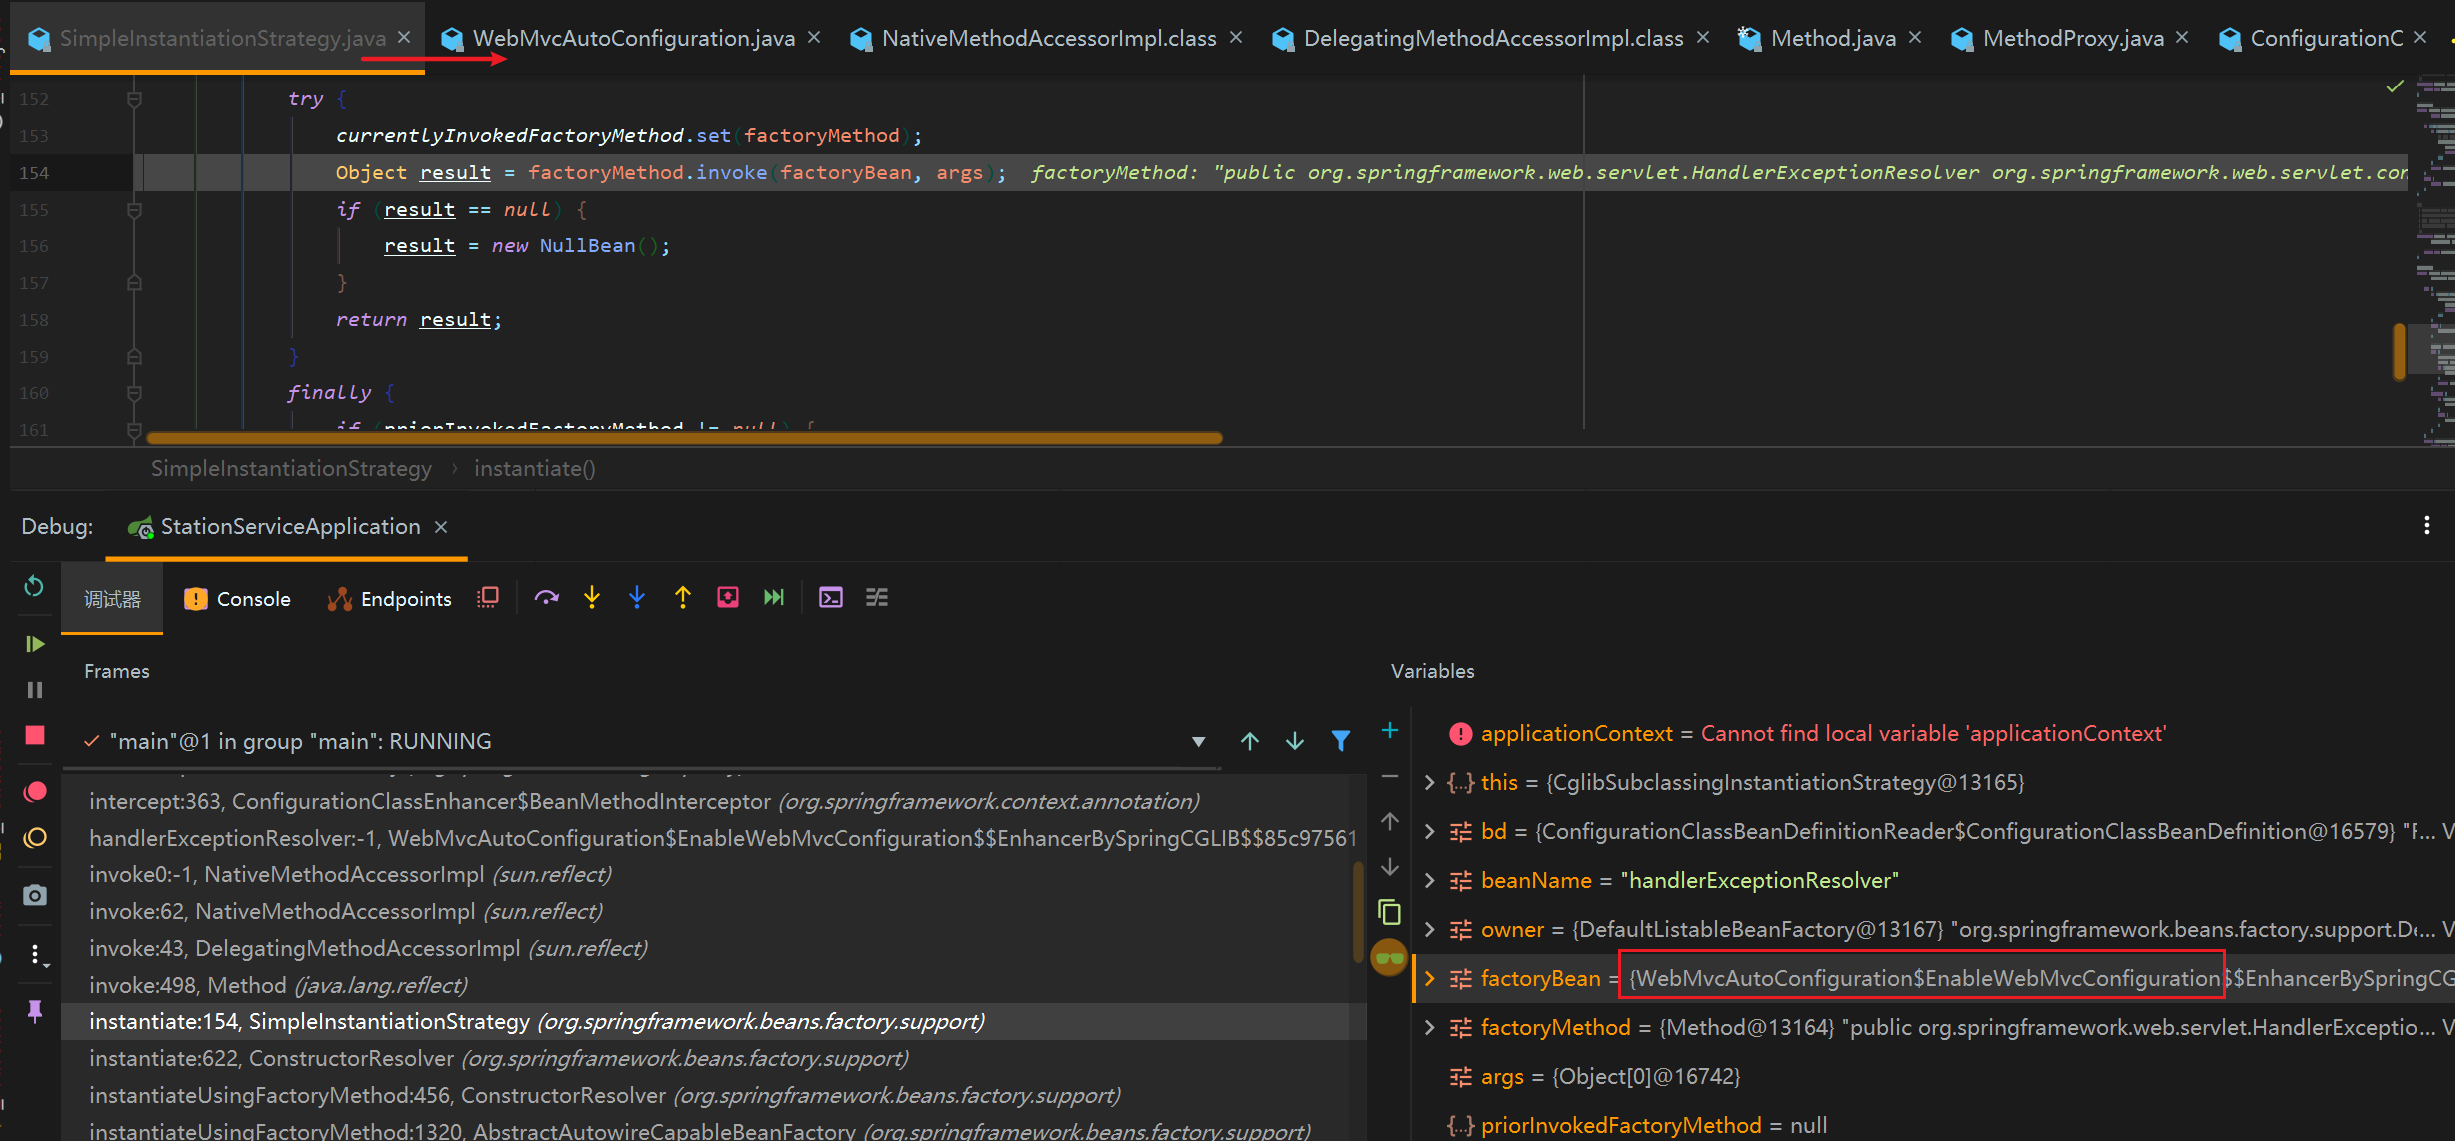2455x1141 pixels.
Task: Click the Step Over debugger icon
Action: [546, 598]
